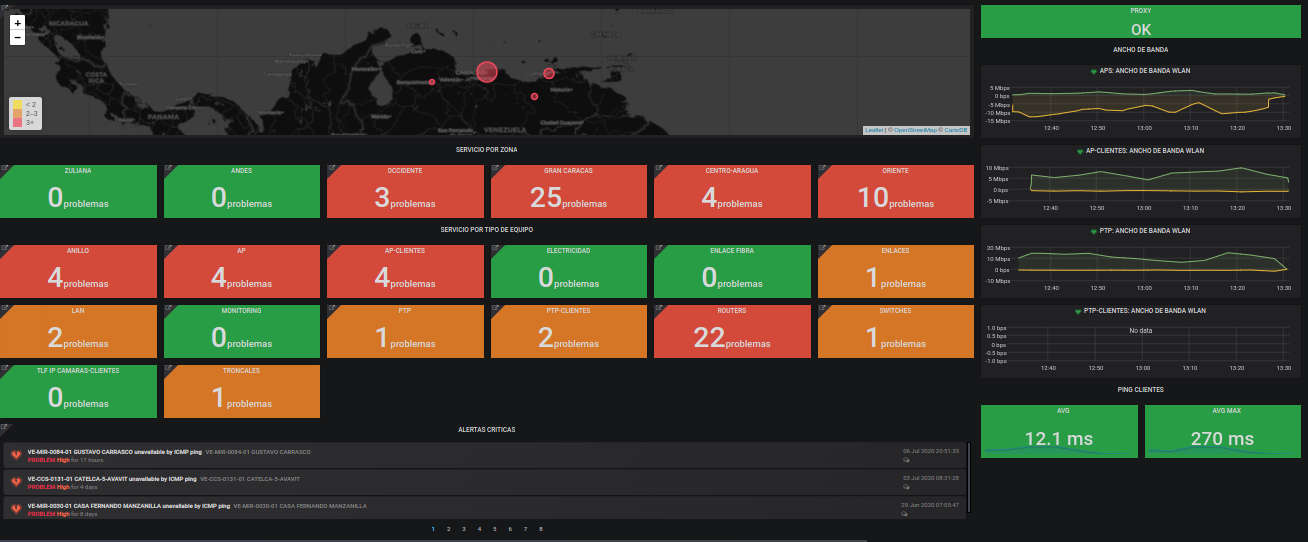Expand the SERVICIO POR ZONA row header

tap(486, 149)
